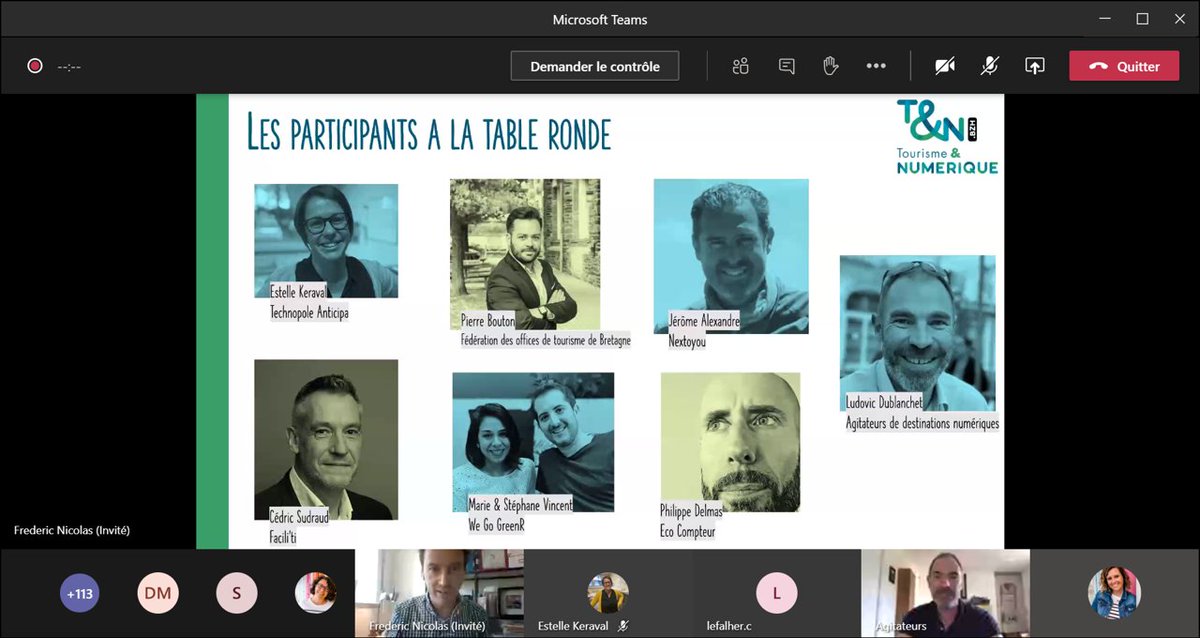The width and height of the screenshot is (1200, 638).
Task: Click the Frederic Nicolas (Invité) name label
Action: point(73,530)
